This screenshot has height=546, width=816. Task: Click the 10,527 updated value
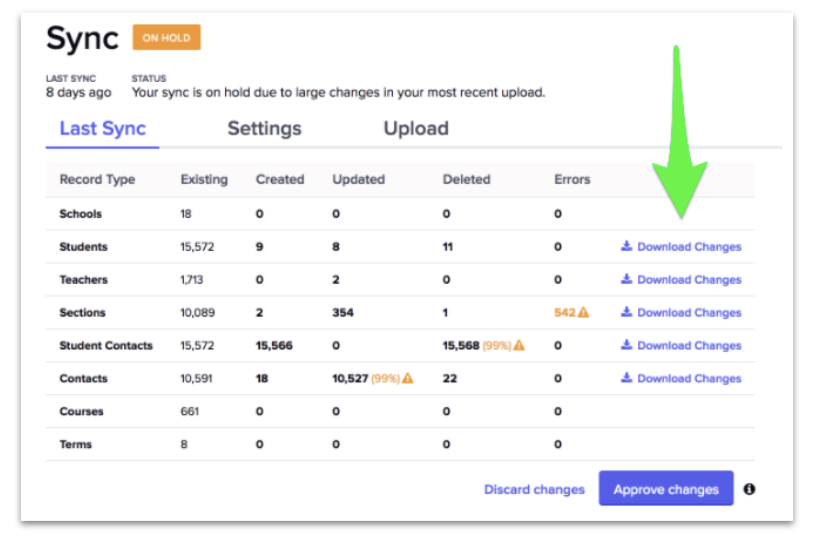pos(350,378)
